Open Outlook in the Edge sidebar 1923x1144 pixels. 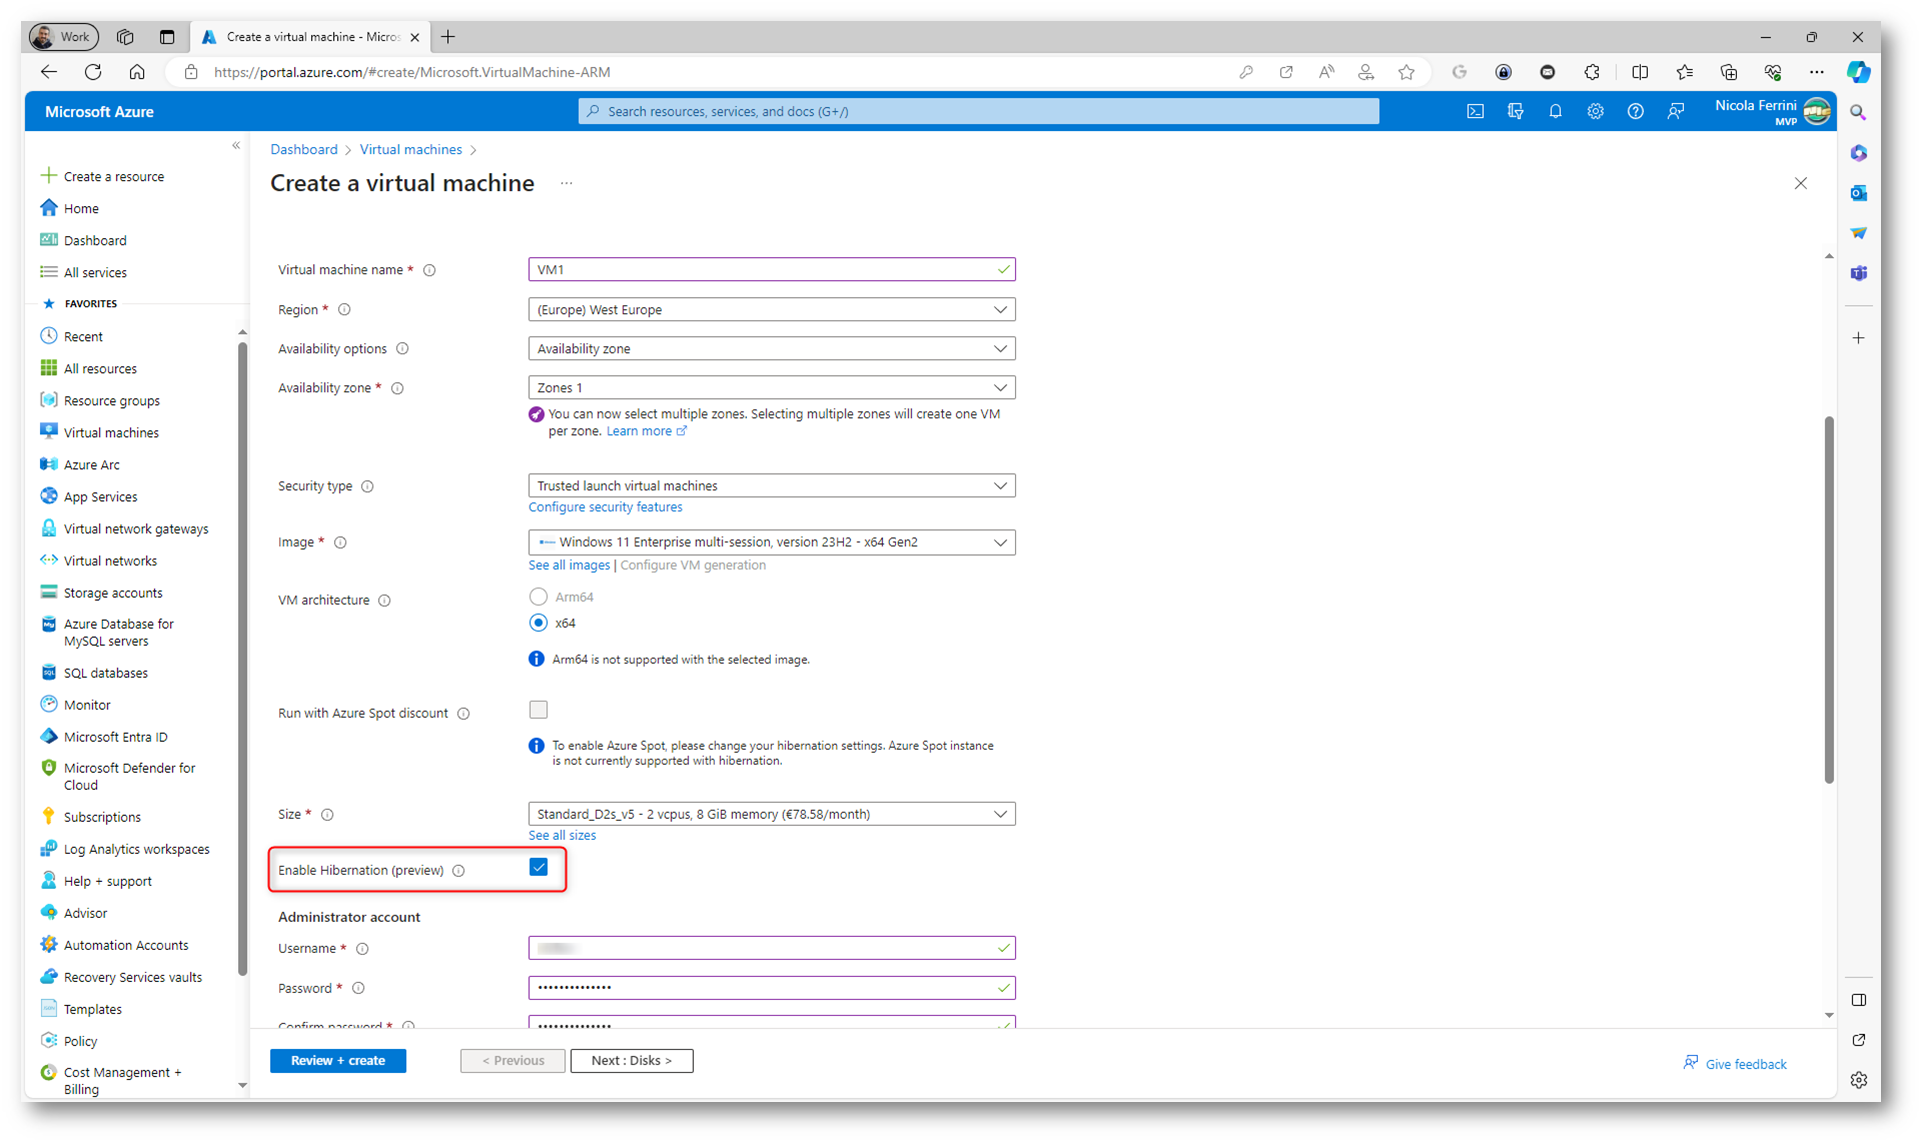point(1858,193)
